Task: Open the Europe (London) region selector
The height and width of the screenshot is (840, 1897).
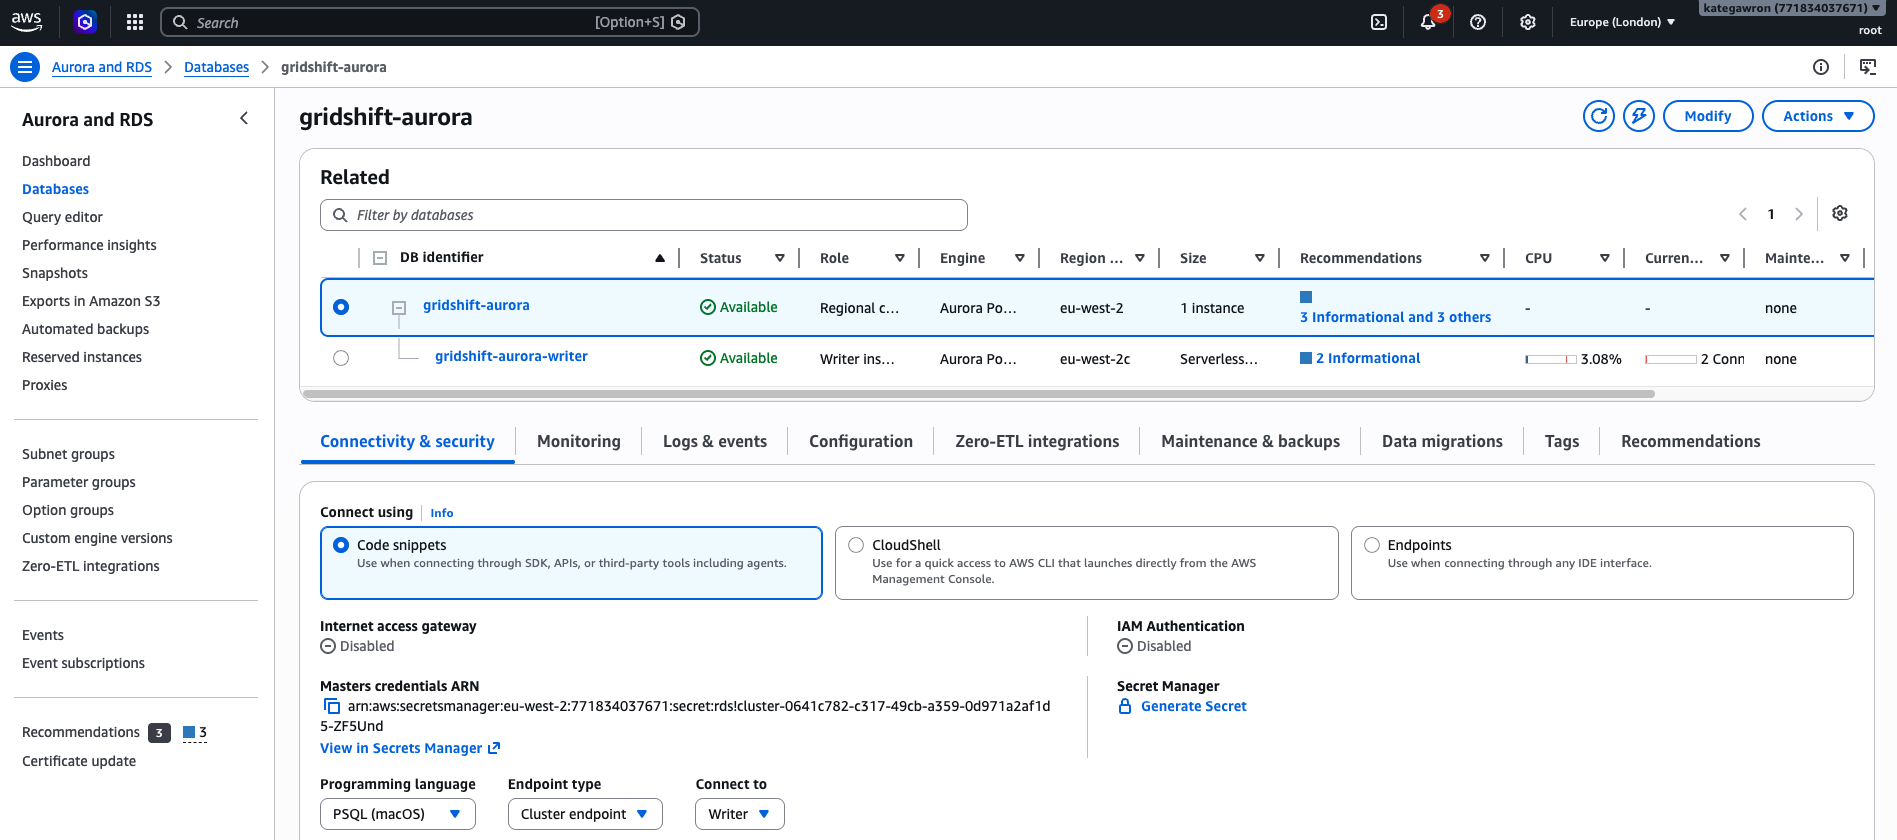Action: (1622, 22)
